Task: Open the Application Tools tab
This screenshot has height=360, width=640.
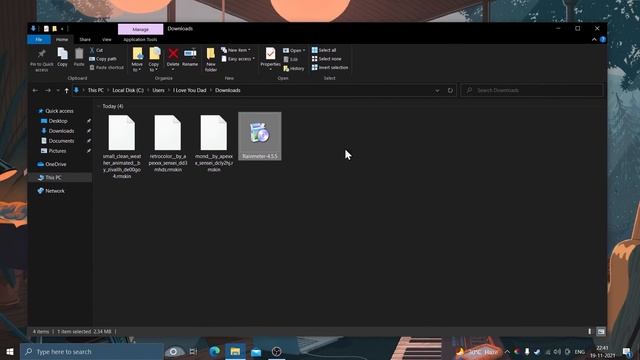Action: pyautogui.click(x=140, y=40)
